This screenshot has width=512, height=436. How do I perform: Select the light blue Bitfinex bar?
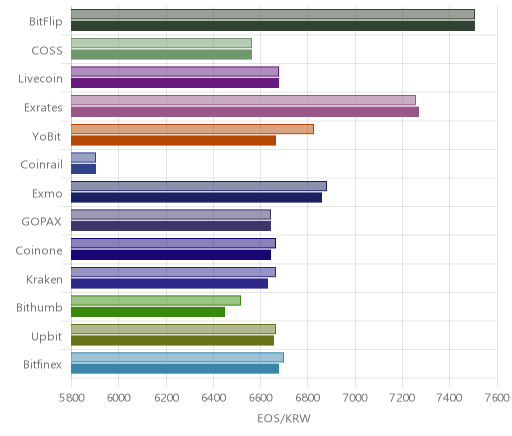pos(177,357)
